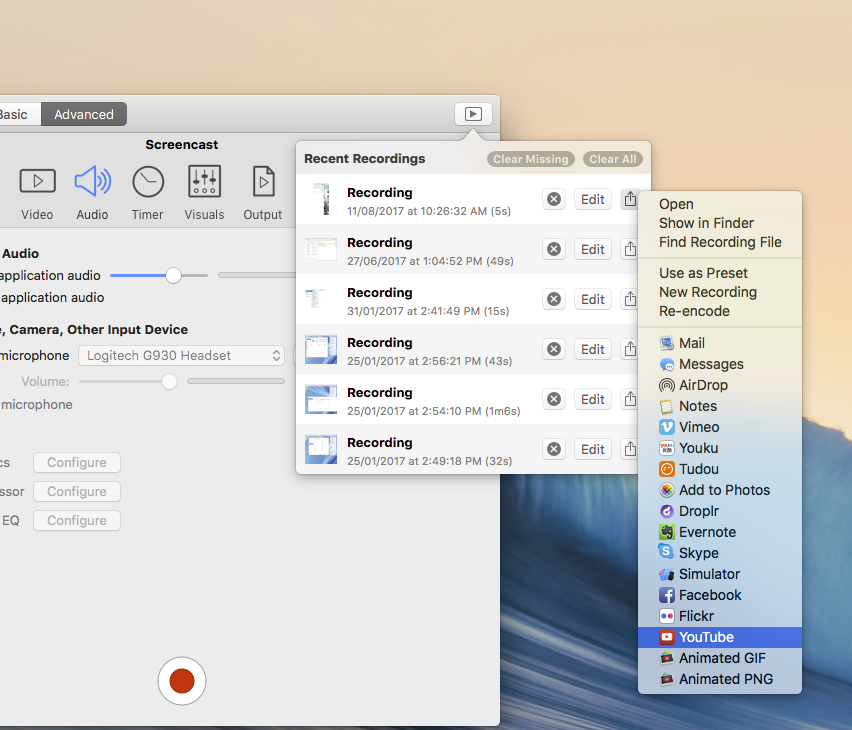Adjust the application audio volume slider
The image size is (852, 730).
point(173,275)
